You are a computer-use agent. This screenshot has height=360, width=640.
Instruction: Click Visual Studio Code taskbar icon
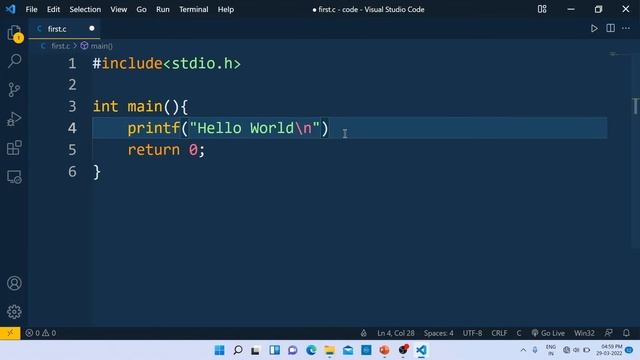pos(421,350)
